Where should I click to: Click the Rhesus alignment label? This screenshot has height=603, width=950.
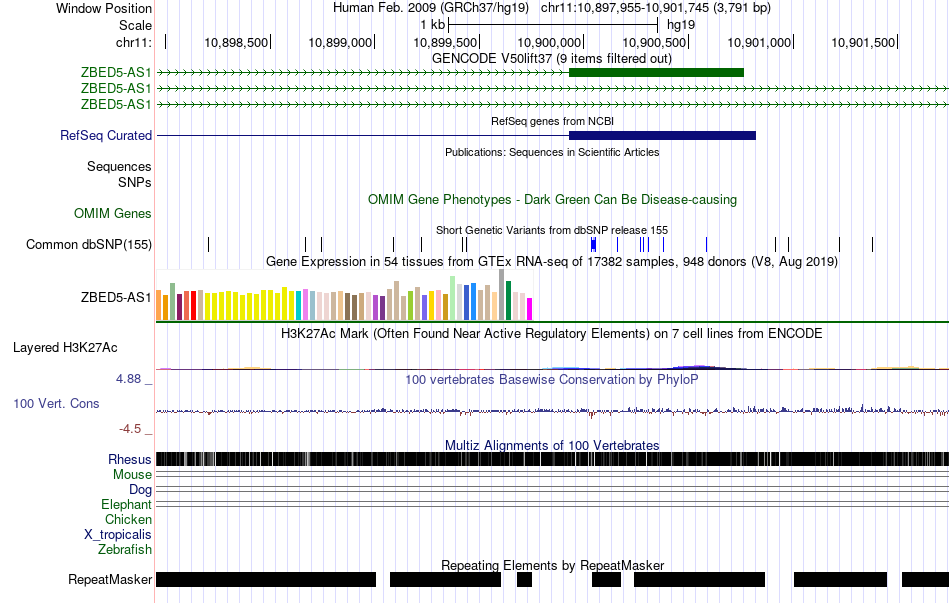[x=130, y=459]
